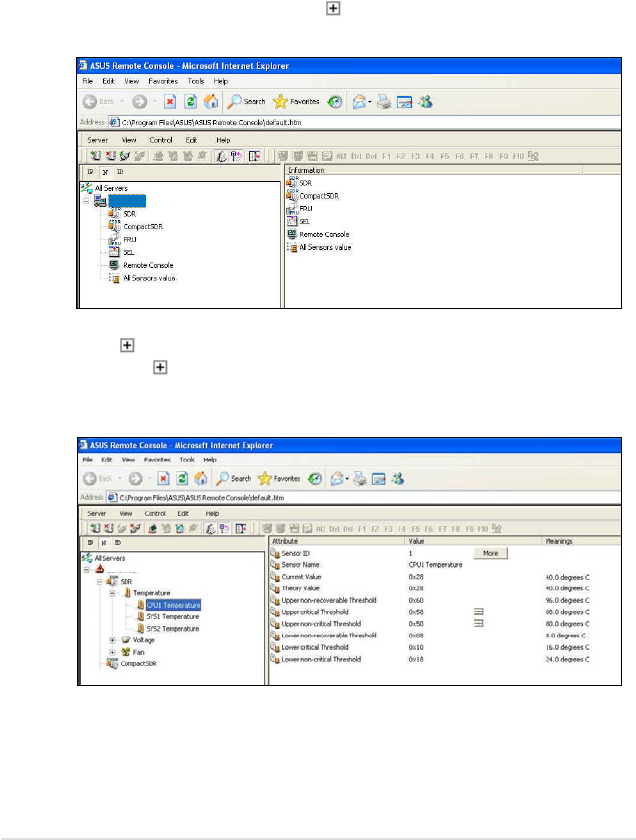Open Remote Console in Information pane

324,234
